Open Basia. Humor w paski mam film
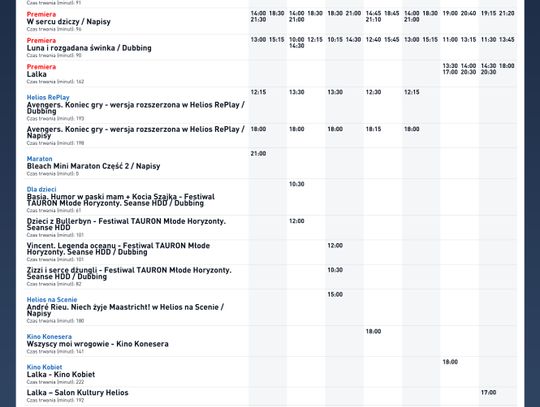The width and height of the screenshot is (540, 407). 121,200
